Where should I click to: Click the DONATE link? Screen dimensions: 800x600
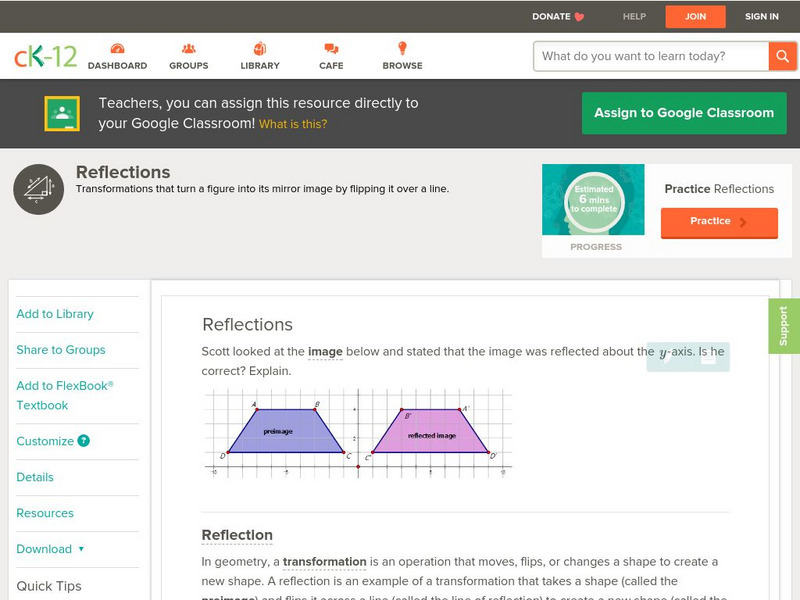coord(551,16)
